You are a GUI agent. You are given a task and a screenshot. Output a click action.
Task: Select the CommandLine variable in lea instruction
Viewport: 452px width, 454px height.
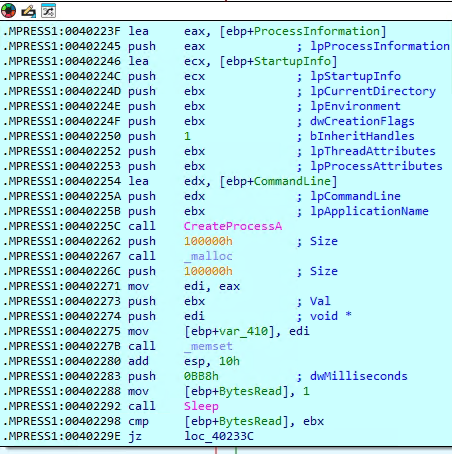click(292, 181)
